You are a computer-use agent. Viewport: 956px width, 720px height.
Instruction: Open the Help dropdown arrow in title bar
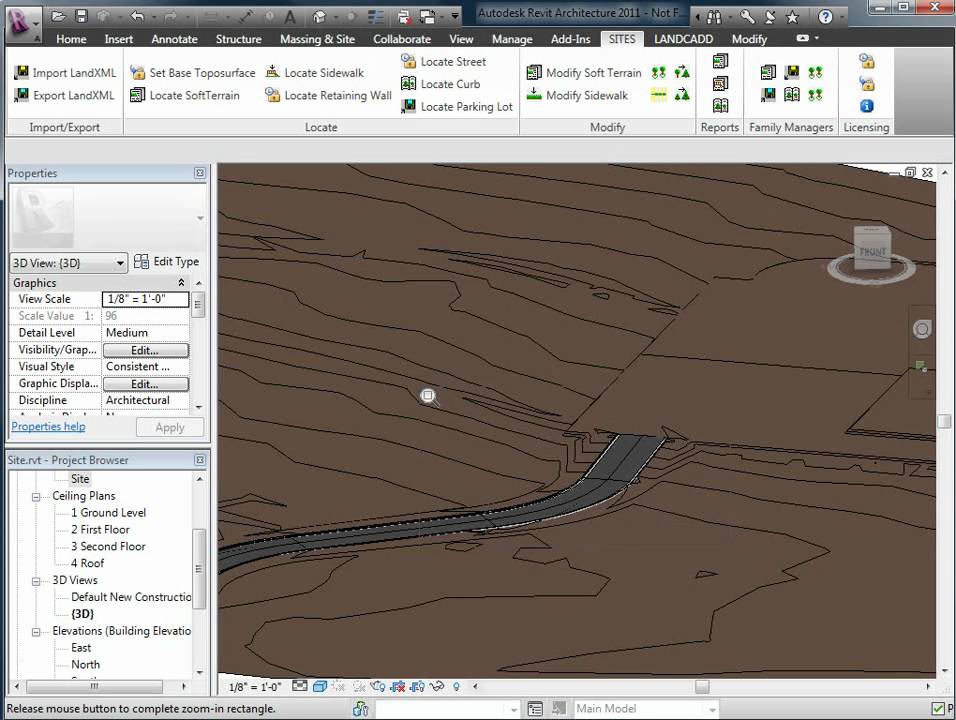[x=842, y=17]
